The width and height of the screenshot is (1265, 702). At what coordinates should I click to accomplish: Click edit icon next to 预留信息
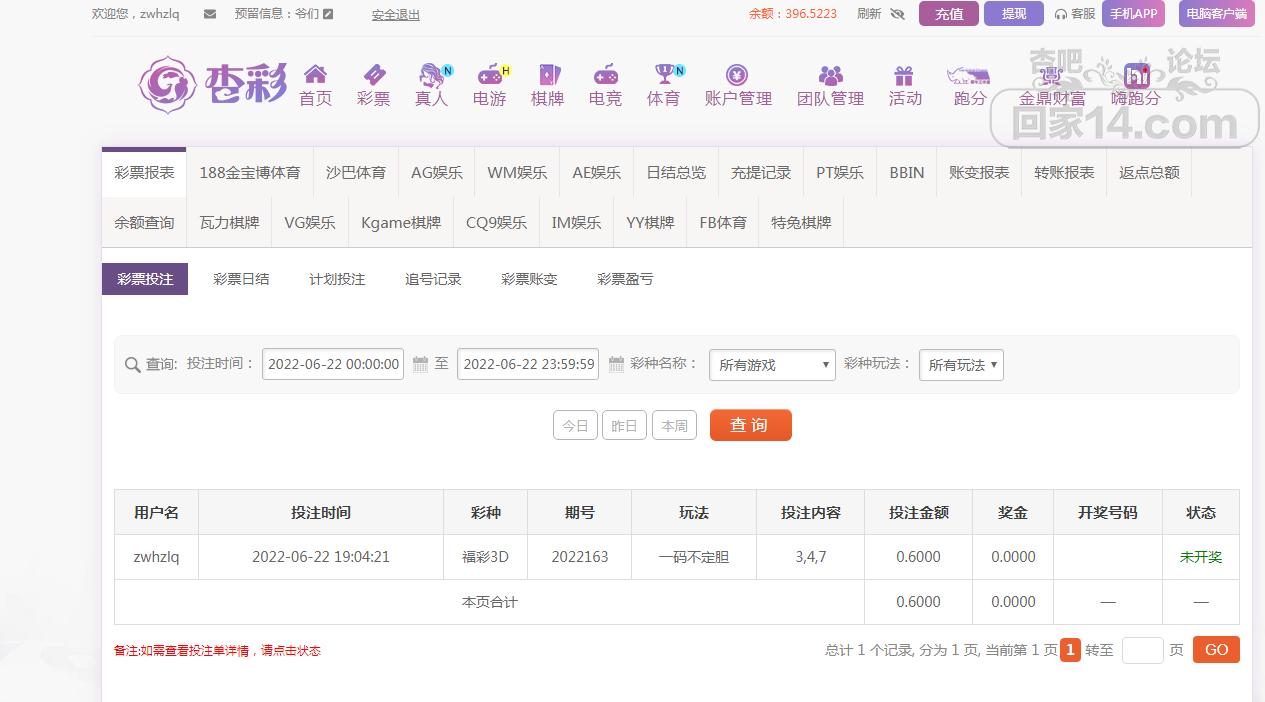coord(328,14)
